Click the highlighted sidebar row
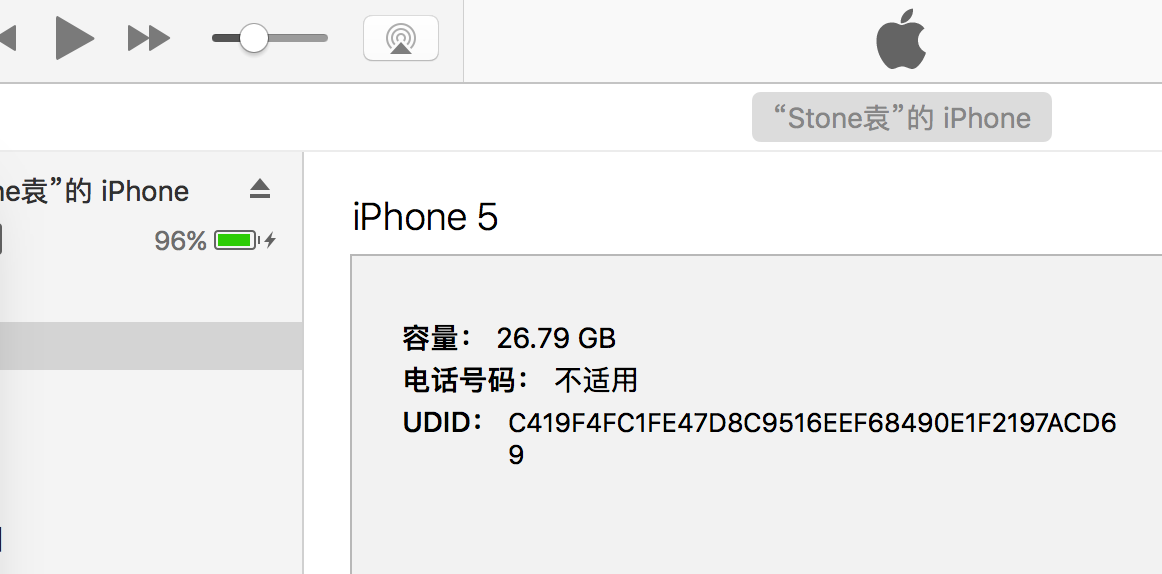Screen dimensions: 1162x574 [x=151, y=346]
